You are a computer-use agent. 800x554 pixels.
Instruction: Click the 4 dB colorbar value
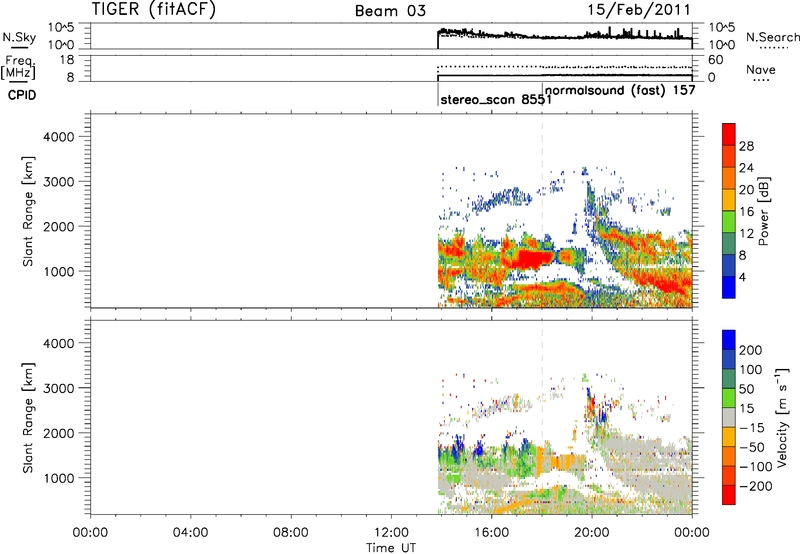(742, 277)
